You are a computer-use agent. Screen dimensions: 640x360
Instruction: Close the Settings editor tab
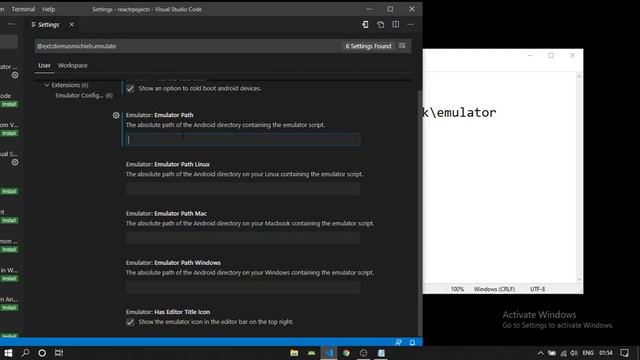click(x=71, y=24)
